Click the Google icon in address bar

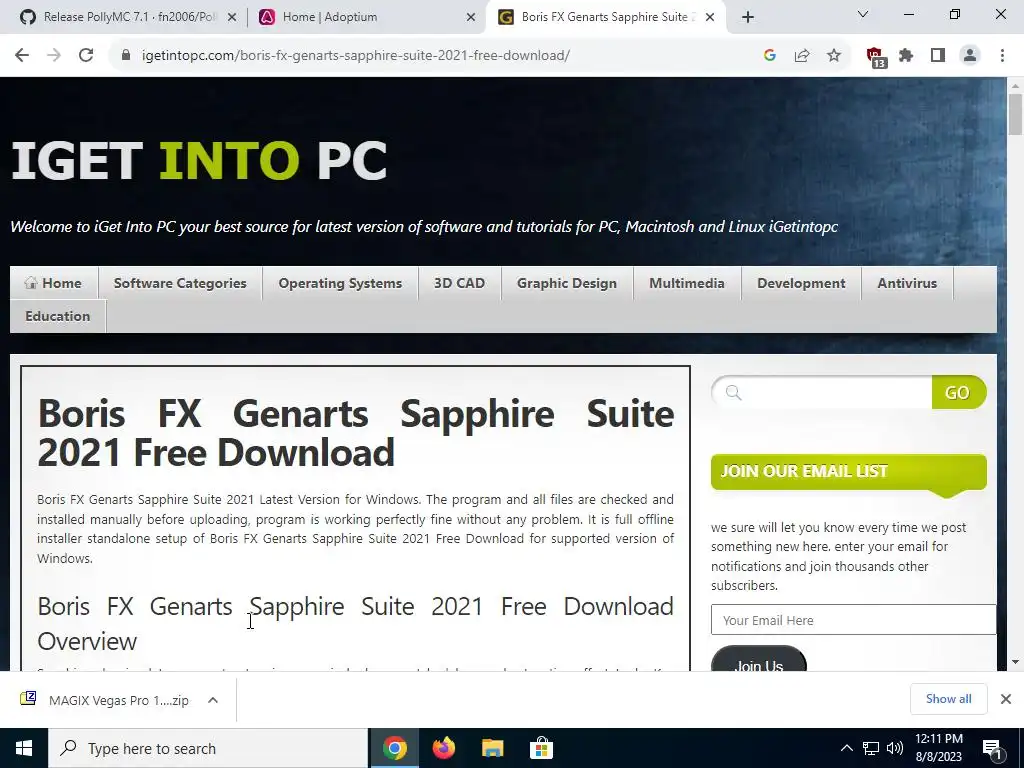769,56
